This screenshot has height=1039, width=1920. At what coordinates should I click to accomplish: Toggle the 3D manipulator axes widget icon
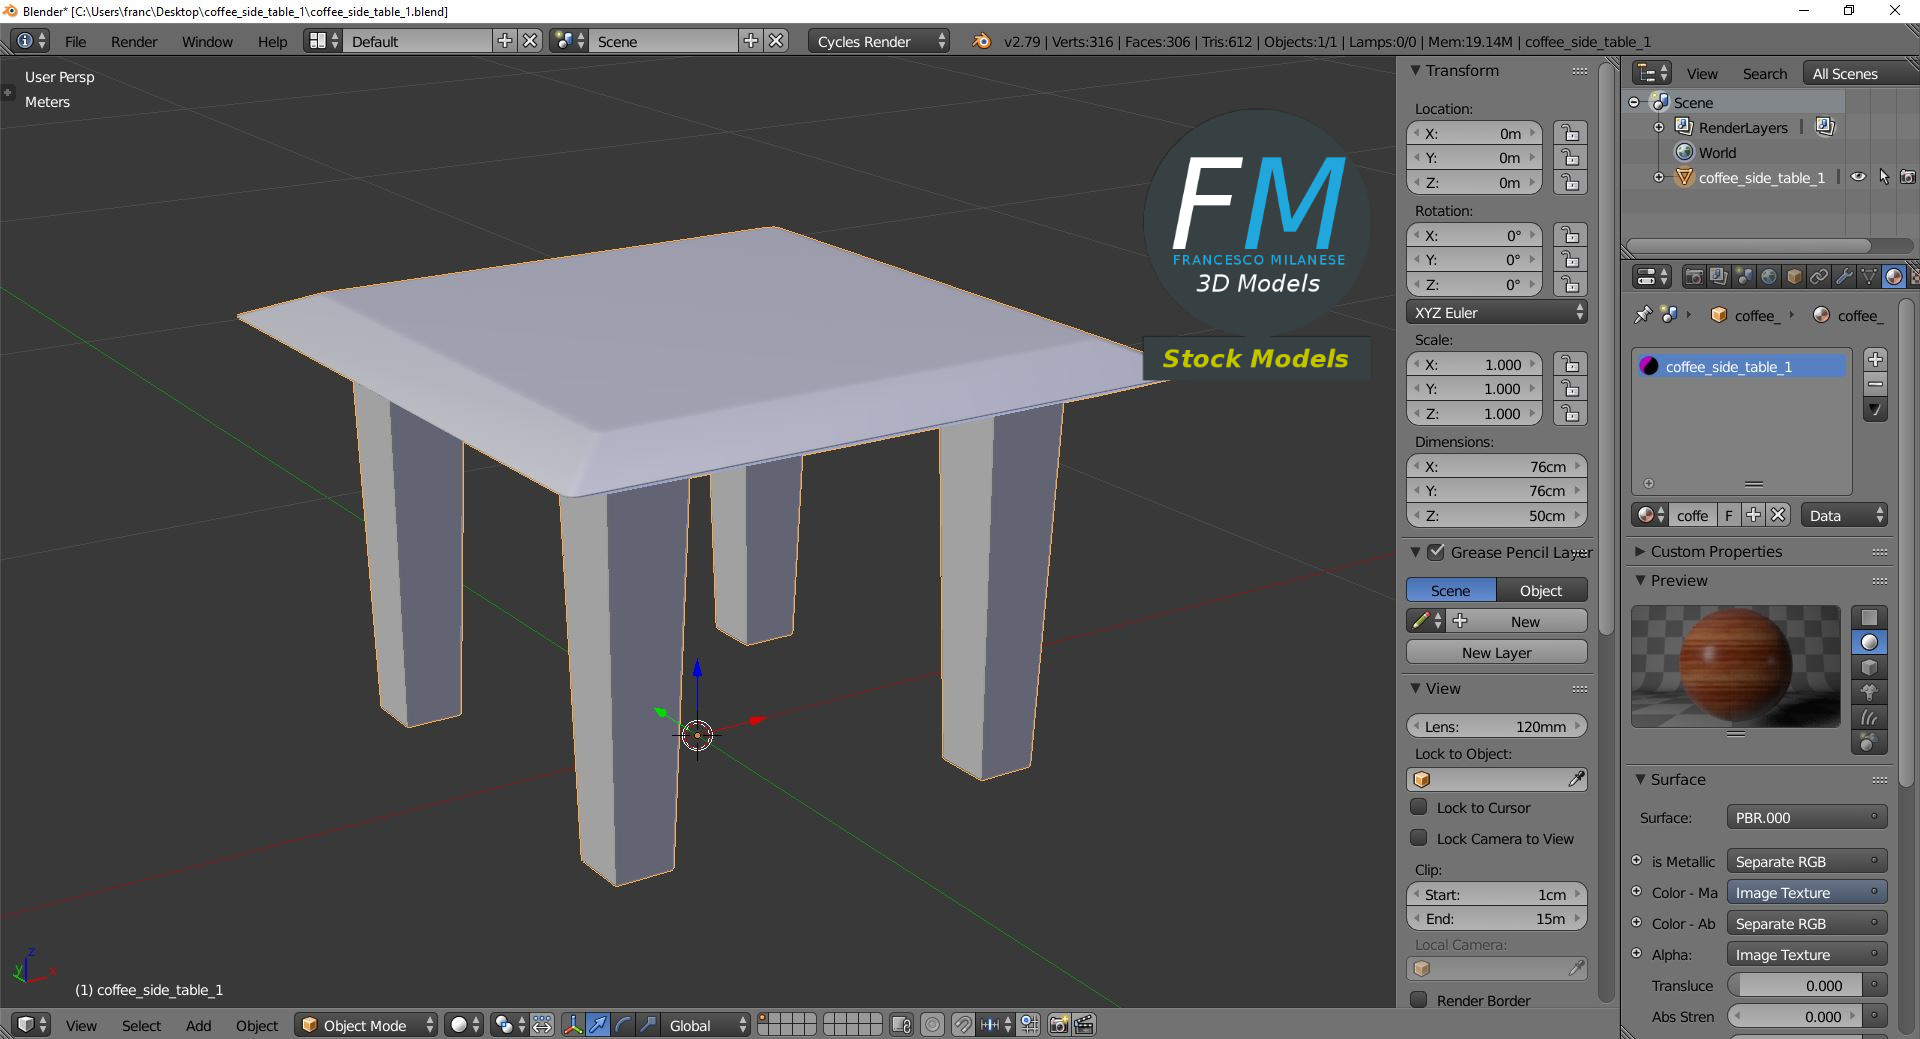pos(573,1025)
